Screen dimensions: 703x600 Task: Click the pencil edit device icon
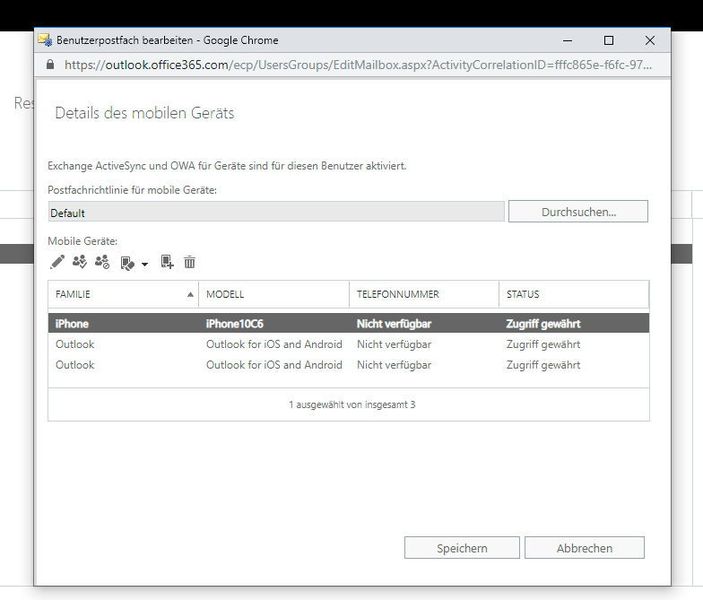pos(57,262)
